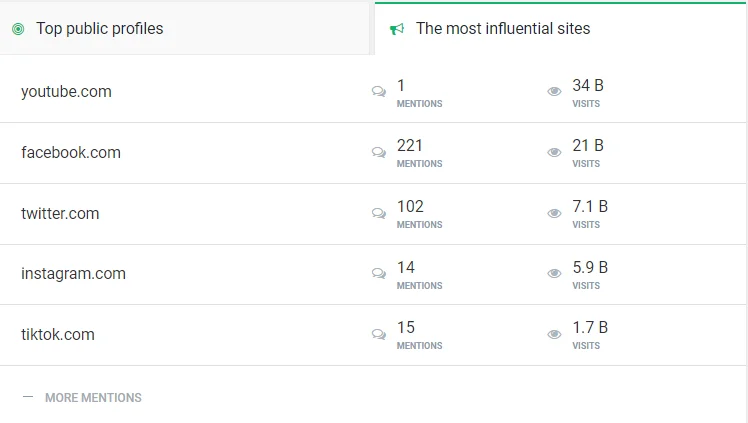Click the visits eye icon for twitter.com
This screenshot has width=748, height=423.
tap(554, 213)
